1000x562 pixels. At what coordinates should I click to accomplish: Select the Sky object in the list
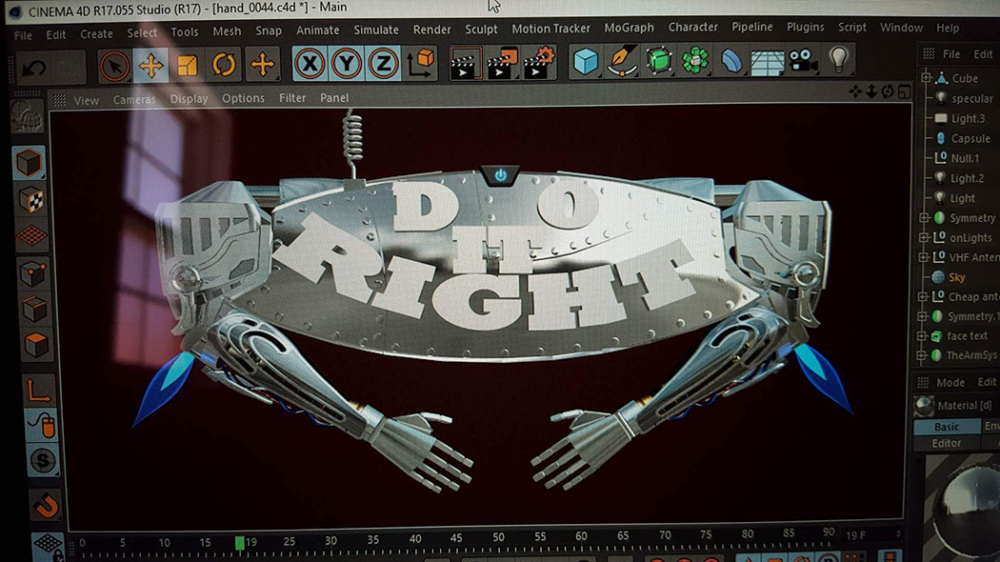tap(957, 277)
